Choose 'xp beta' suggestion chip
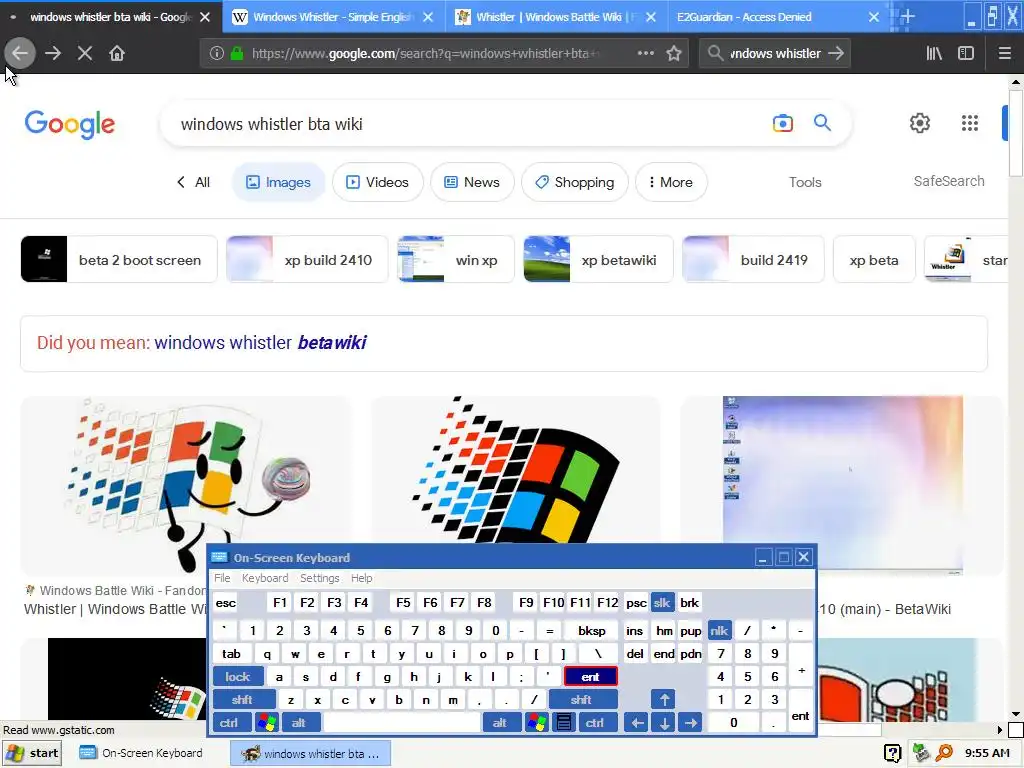The width and height of the screenshot is (1024, 768). coord(874,259)
